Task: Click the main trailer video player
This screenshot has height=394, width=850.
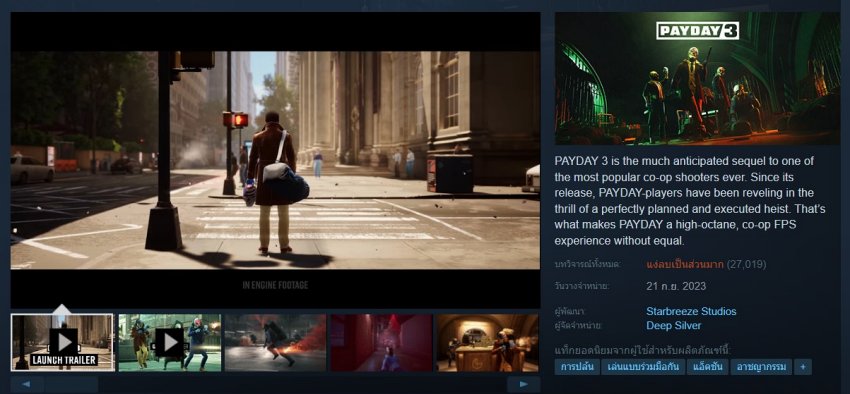Action: [275, 160]
